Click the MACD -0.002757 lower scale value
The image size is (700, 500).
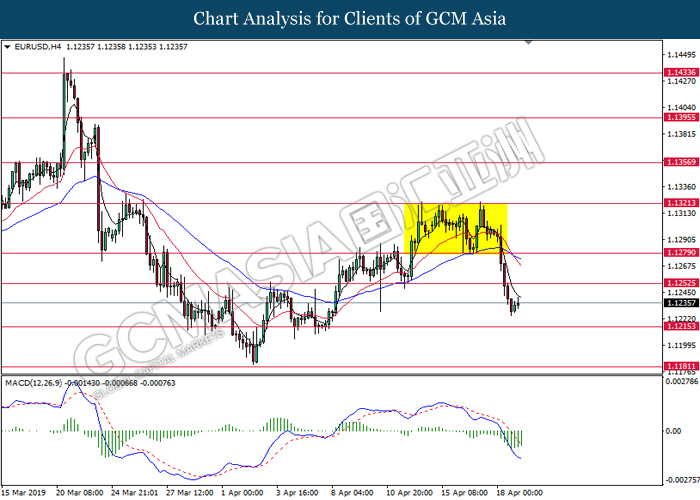682,480
